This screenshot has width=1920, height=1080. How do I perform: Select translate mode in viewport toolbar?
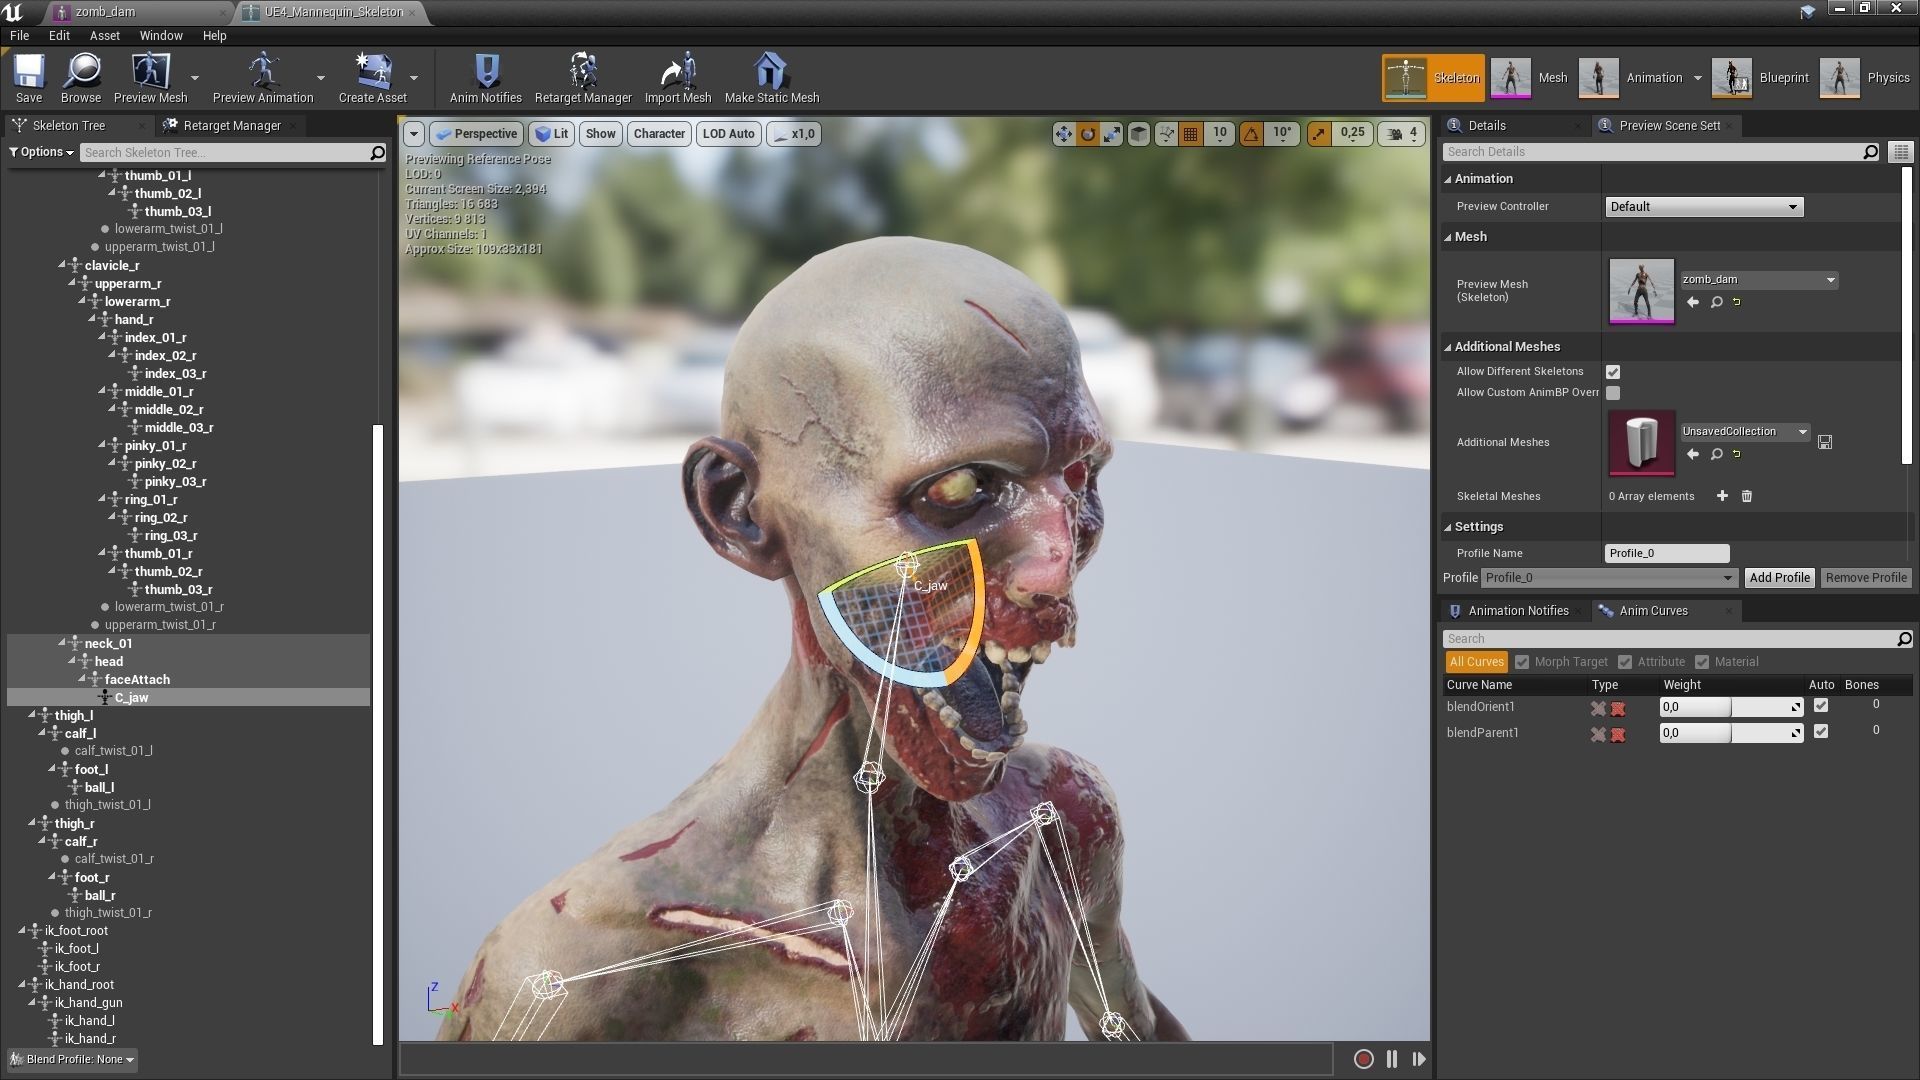[1063, 134]
